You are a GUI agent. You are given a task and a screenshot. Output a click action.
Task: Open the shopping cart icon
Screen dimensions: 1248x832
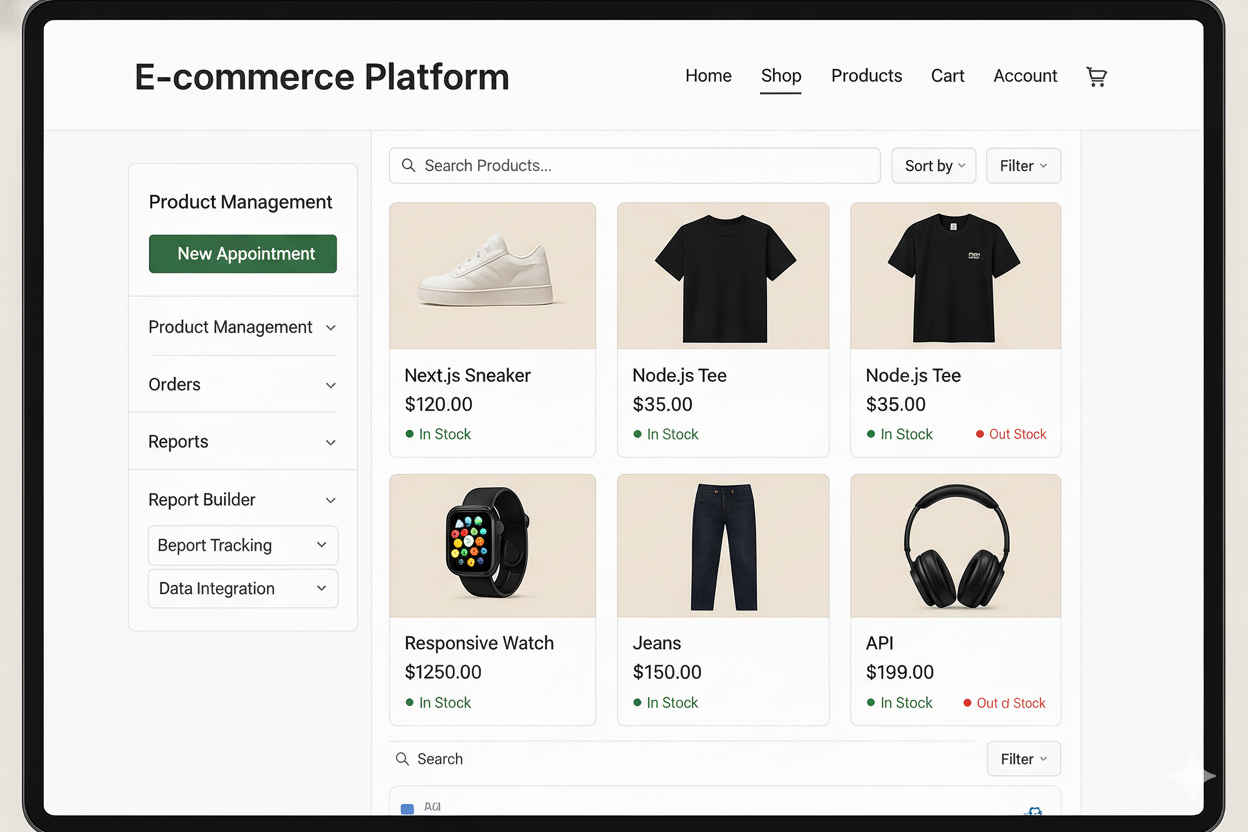pyautogui.click(x=1096, y=76)
